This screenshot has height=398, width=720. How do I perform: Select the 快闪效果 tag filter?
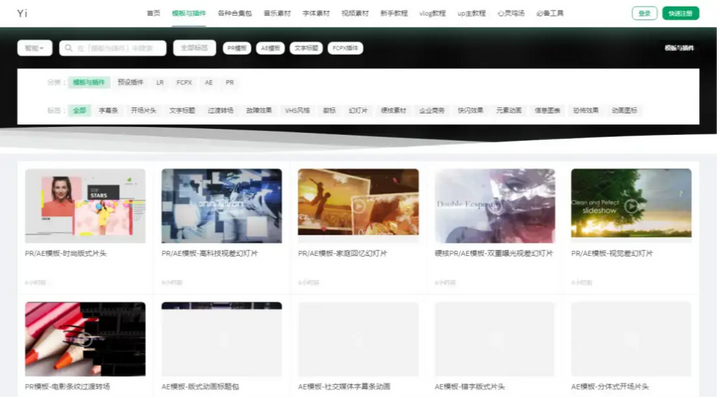click(470, 111)
